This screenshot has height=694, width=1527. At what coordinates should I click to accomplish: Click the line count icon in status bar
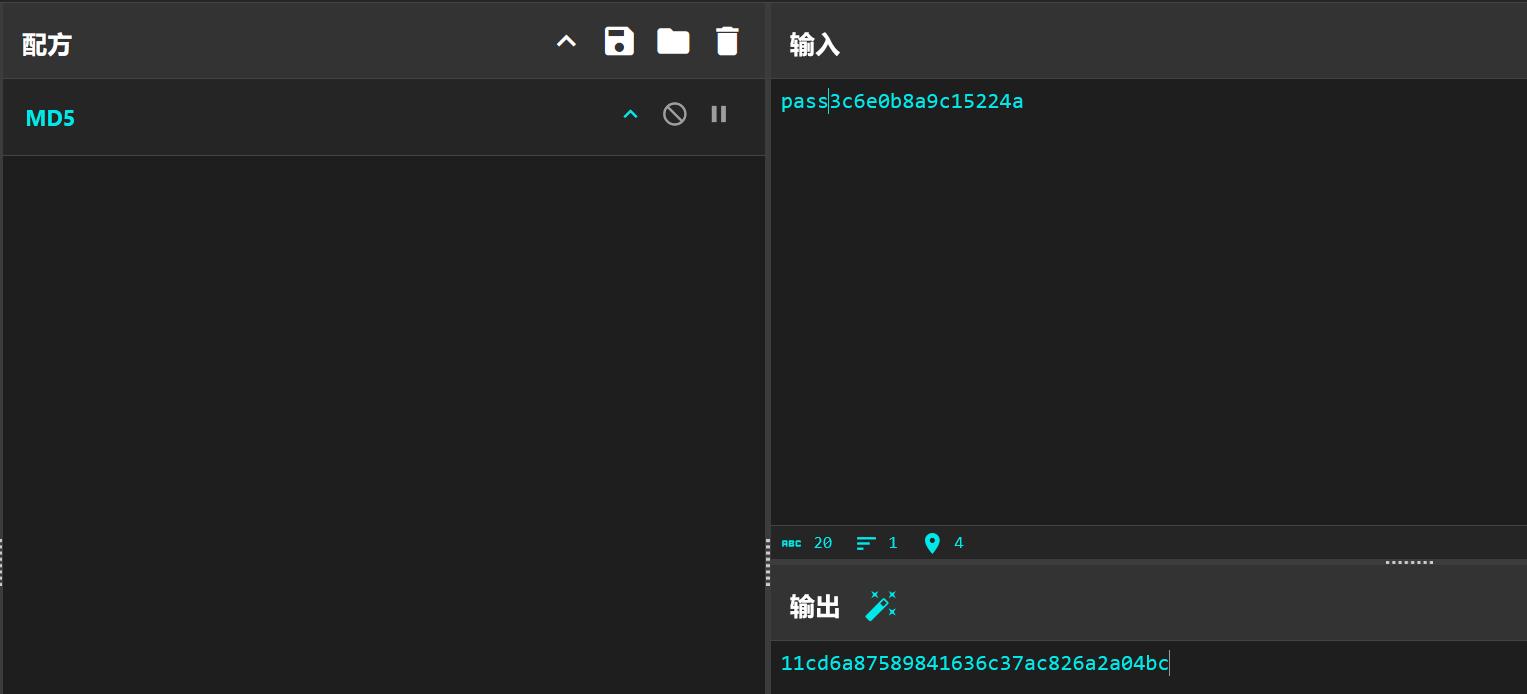click(x=866, y=543)
